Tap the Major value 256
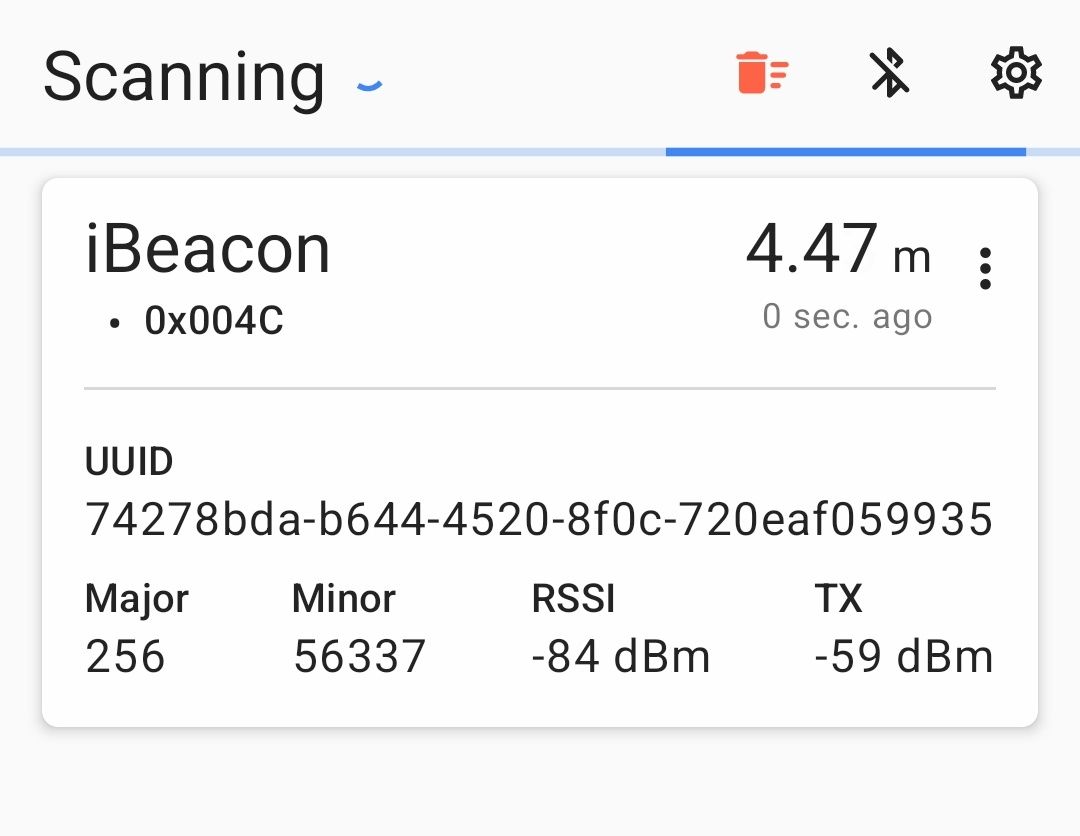Screen dimensions: 1080x836 point(126,657)
